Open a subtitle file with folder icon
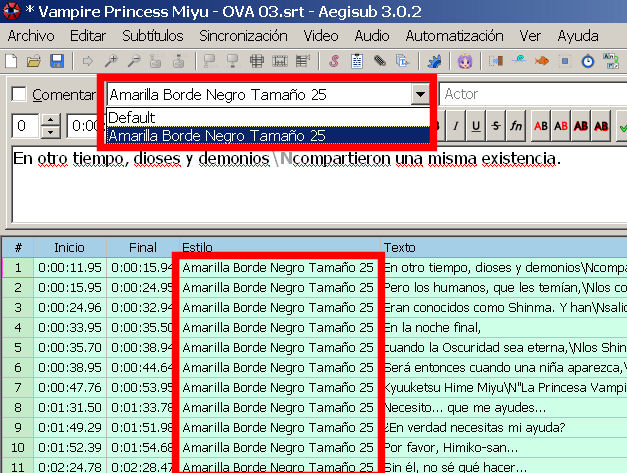 pos(34,62)
